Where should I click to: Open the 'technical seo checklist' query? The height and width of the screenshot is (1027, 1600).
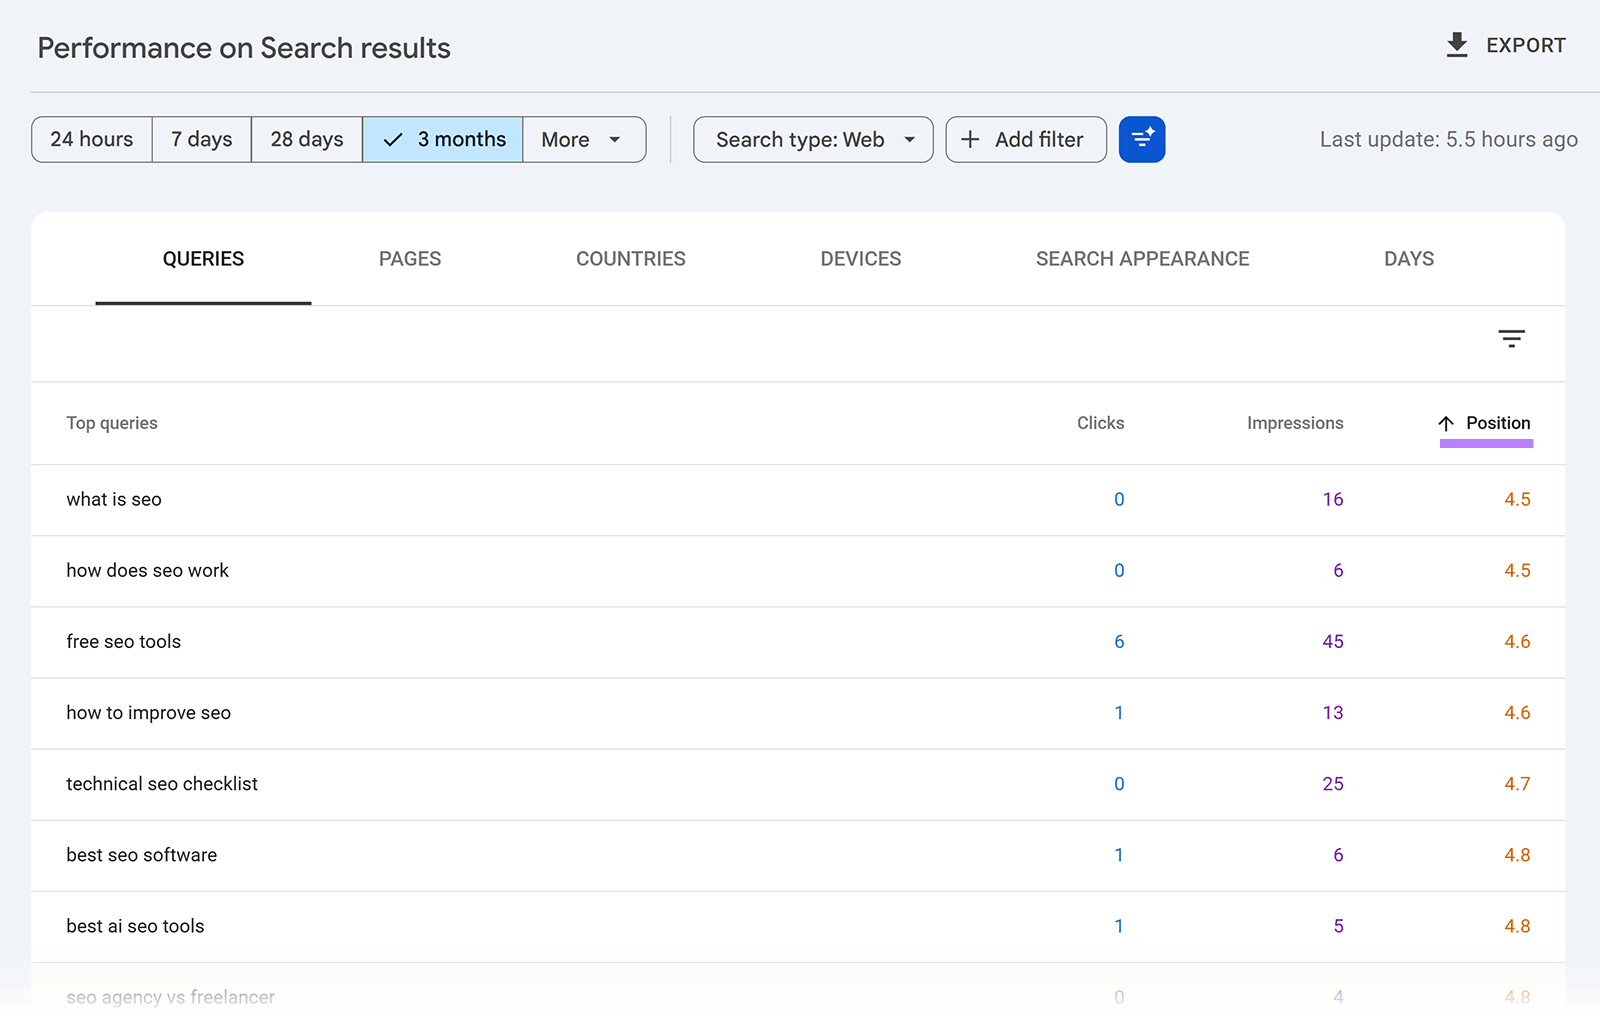tap(162, 784)
